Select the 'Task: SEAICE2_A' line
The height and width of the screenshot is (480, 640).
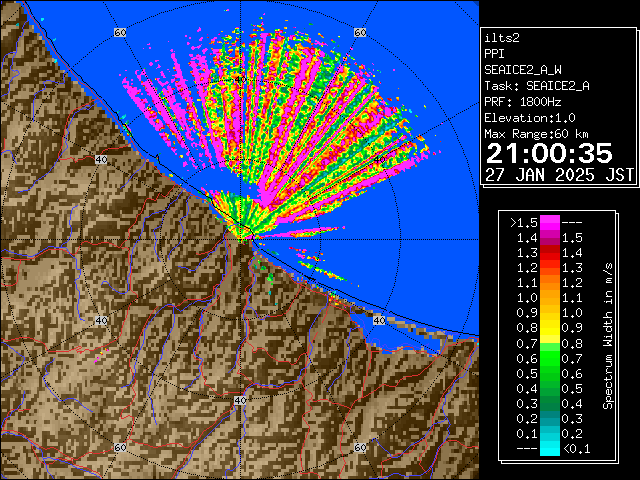point(537,86)
